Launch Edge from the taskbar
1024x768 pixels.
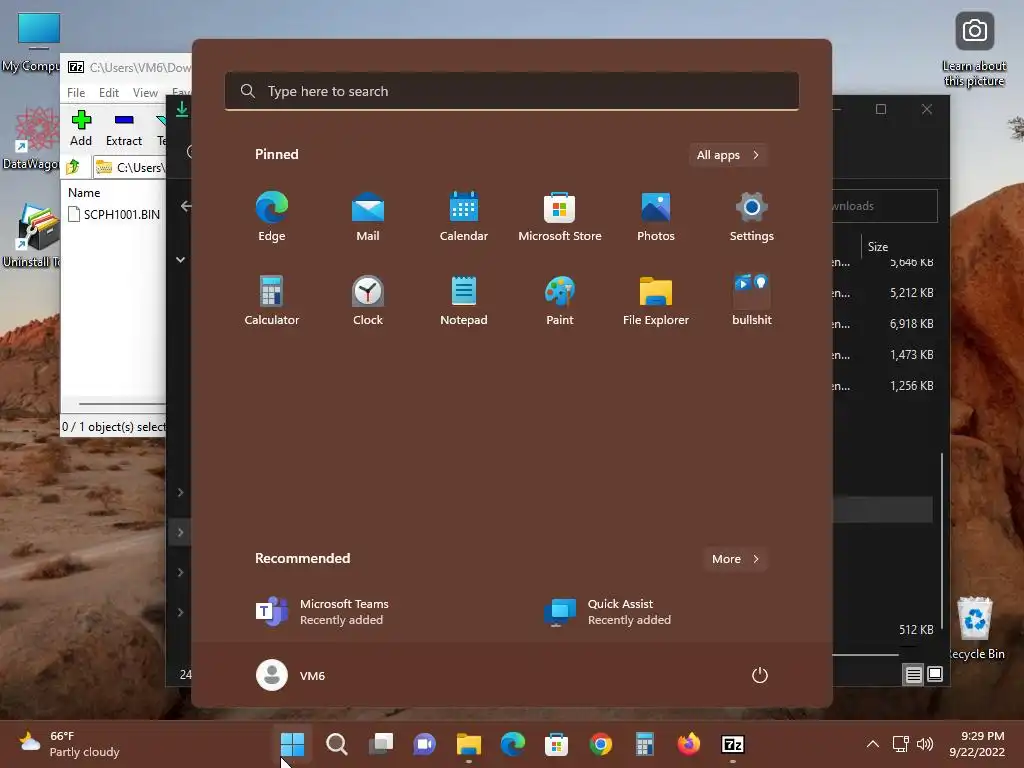tap(513, 744)
